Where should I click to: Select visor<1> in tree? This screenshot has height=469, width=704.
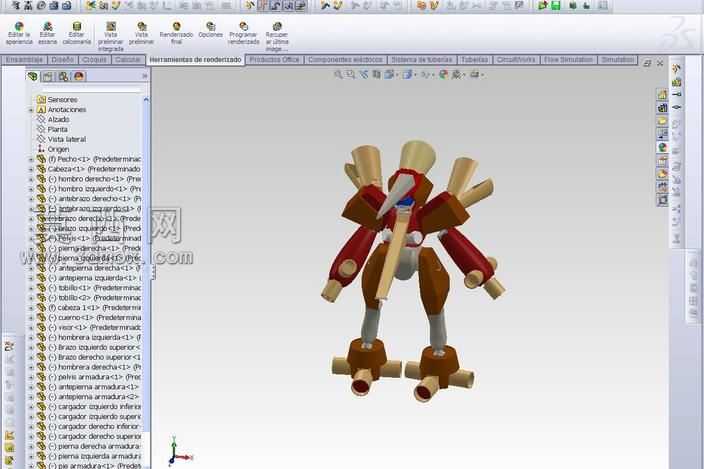click(88, 327)
